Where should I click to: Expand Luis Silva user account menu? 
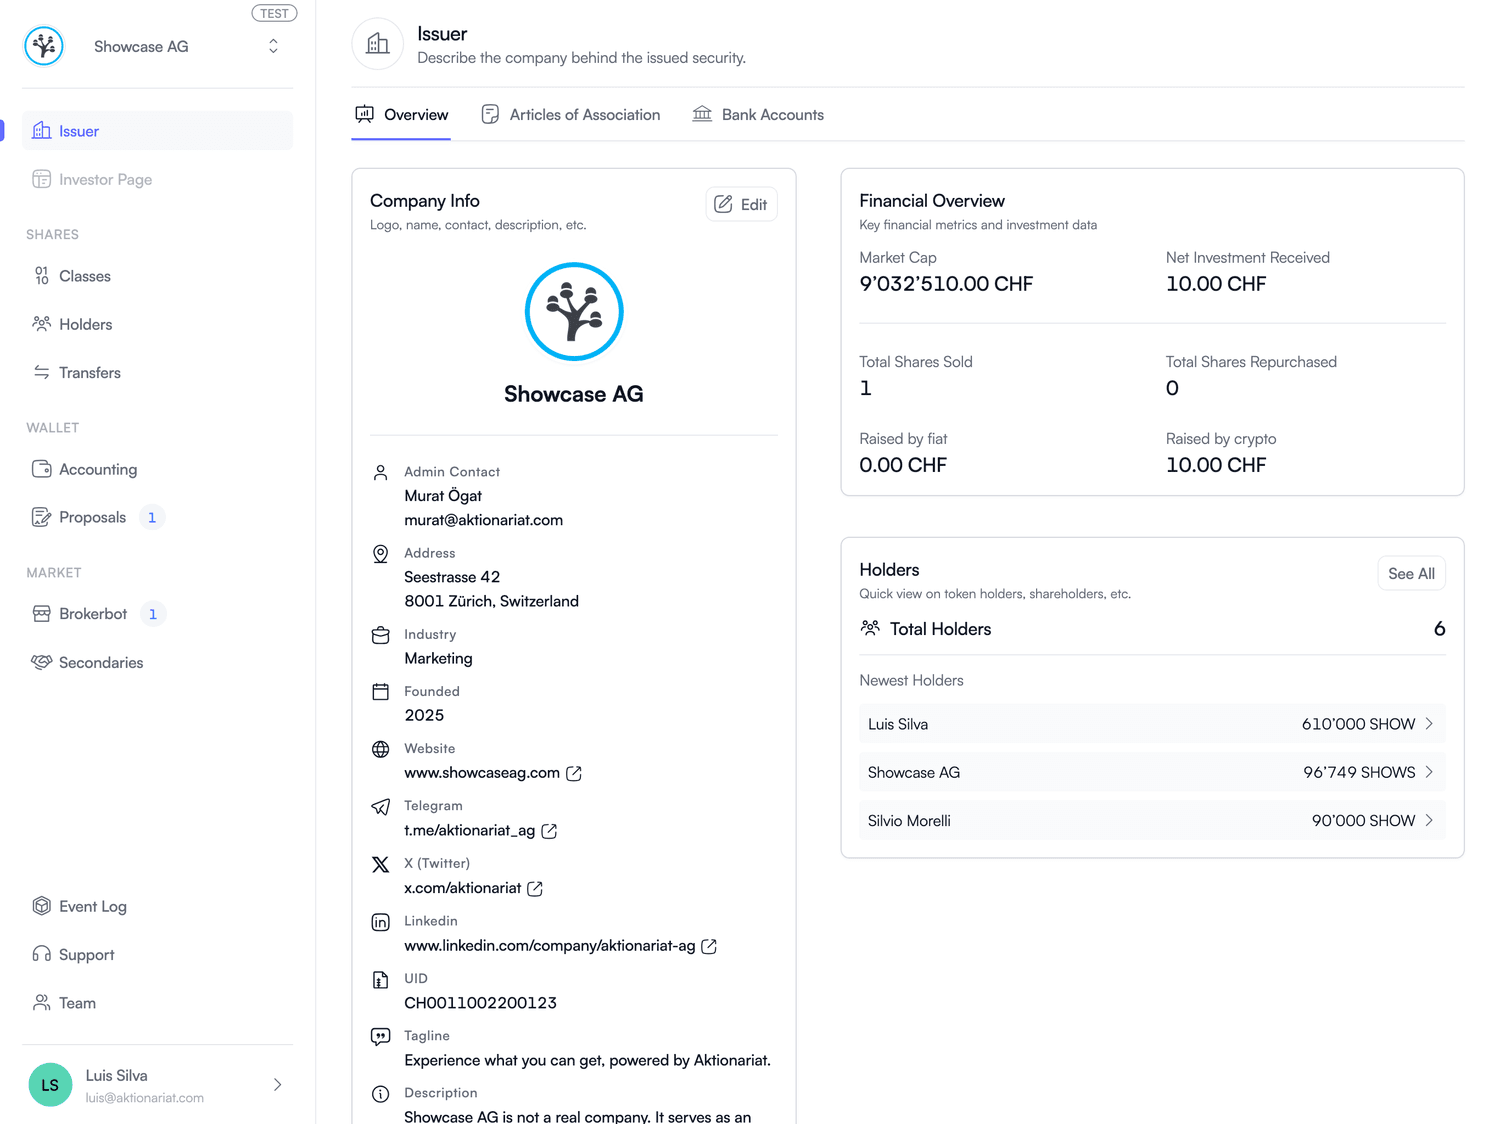tap(277, 1085)
